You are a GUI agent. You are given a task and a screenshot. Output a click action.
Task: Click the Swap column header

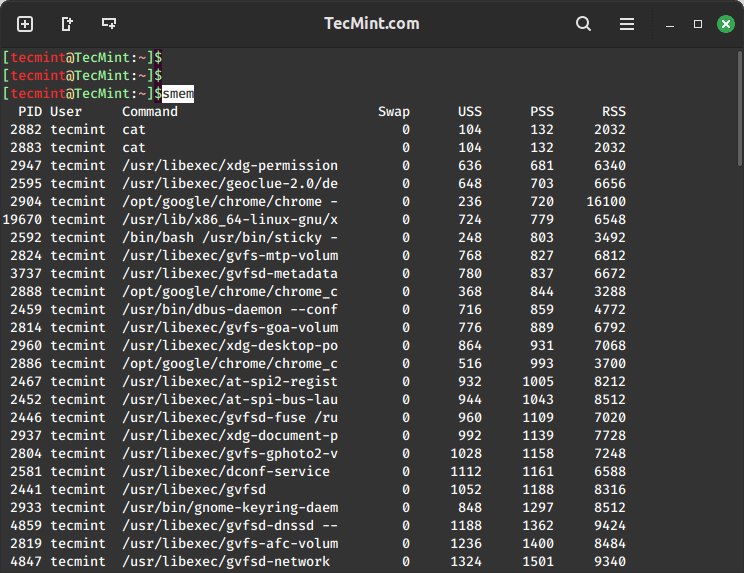pyautogui.click(x=394, y=111)
